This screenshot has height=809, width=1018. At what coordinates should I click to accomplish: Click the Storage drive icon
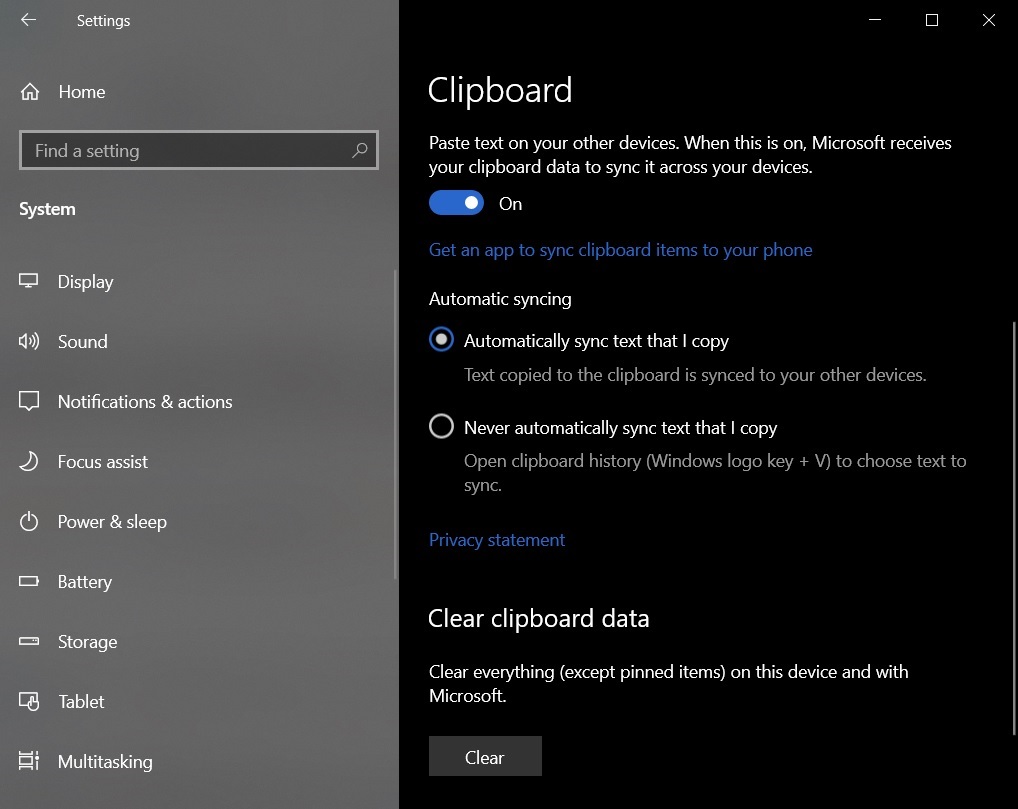click(x=29, y=641)
